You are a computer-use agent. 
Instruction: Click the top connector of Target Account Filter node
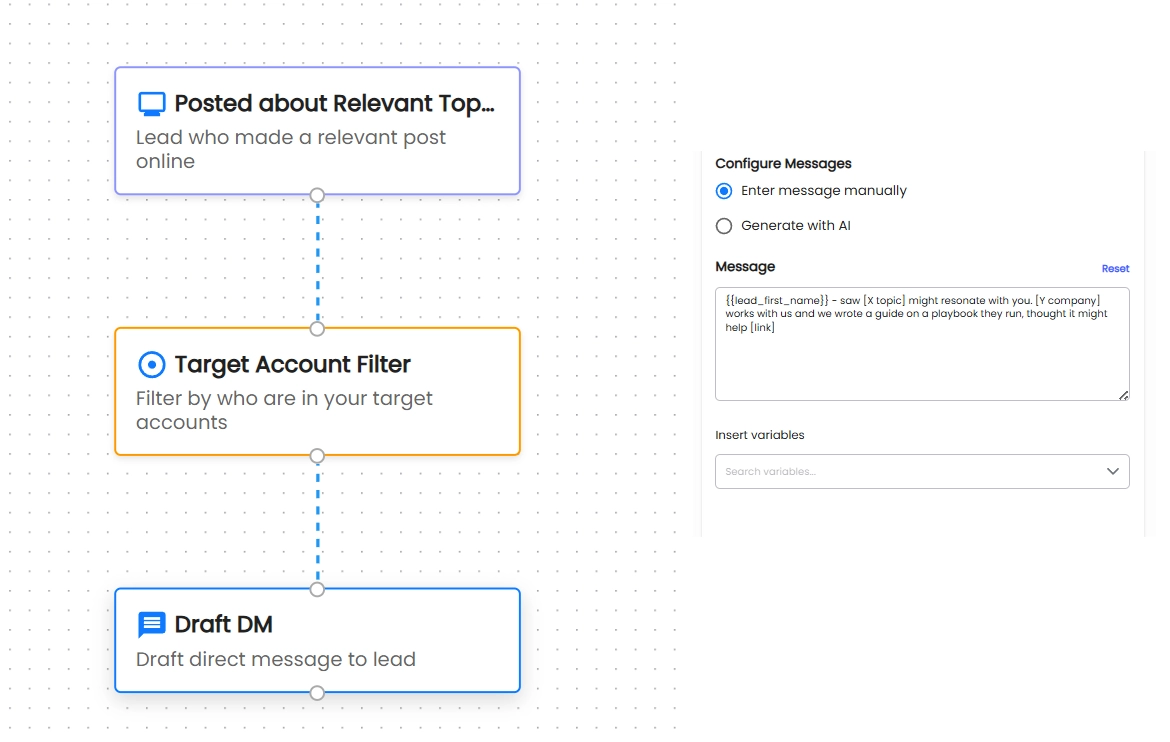pyautogui.click(x=317, y=328)
